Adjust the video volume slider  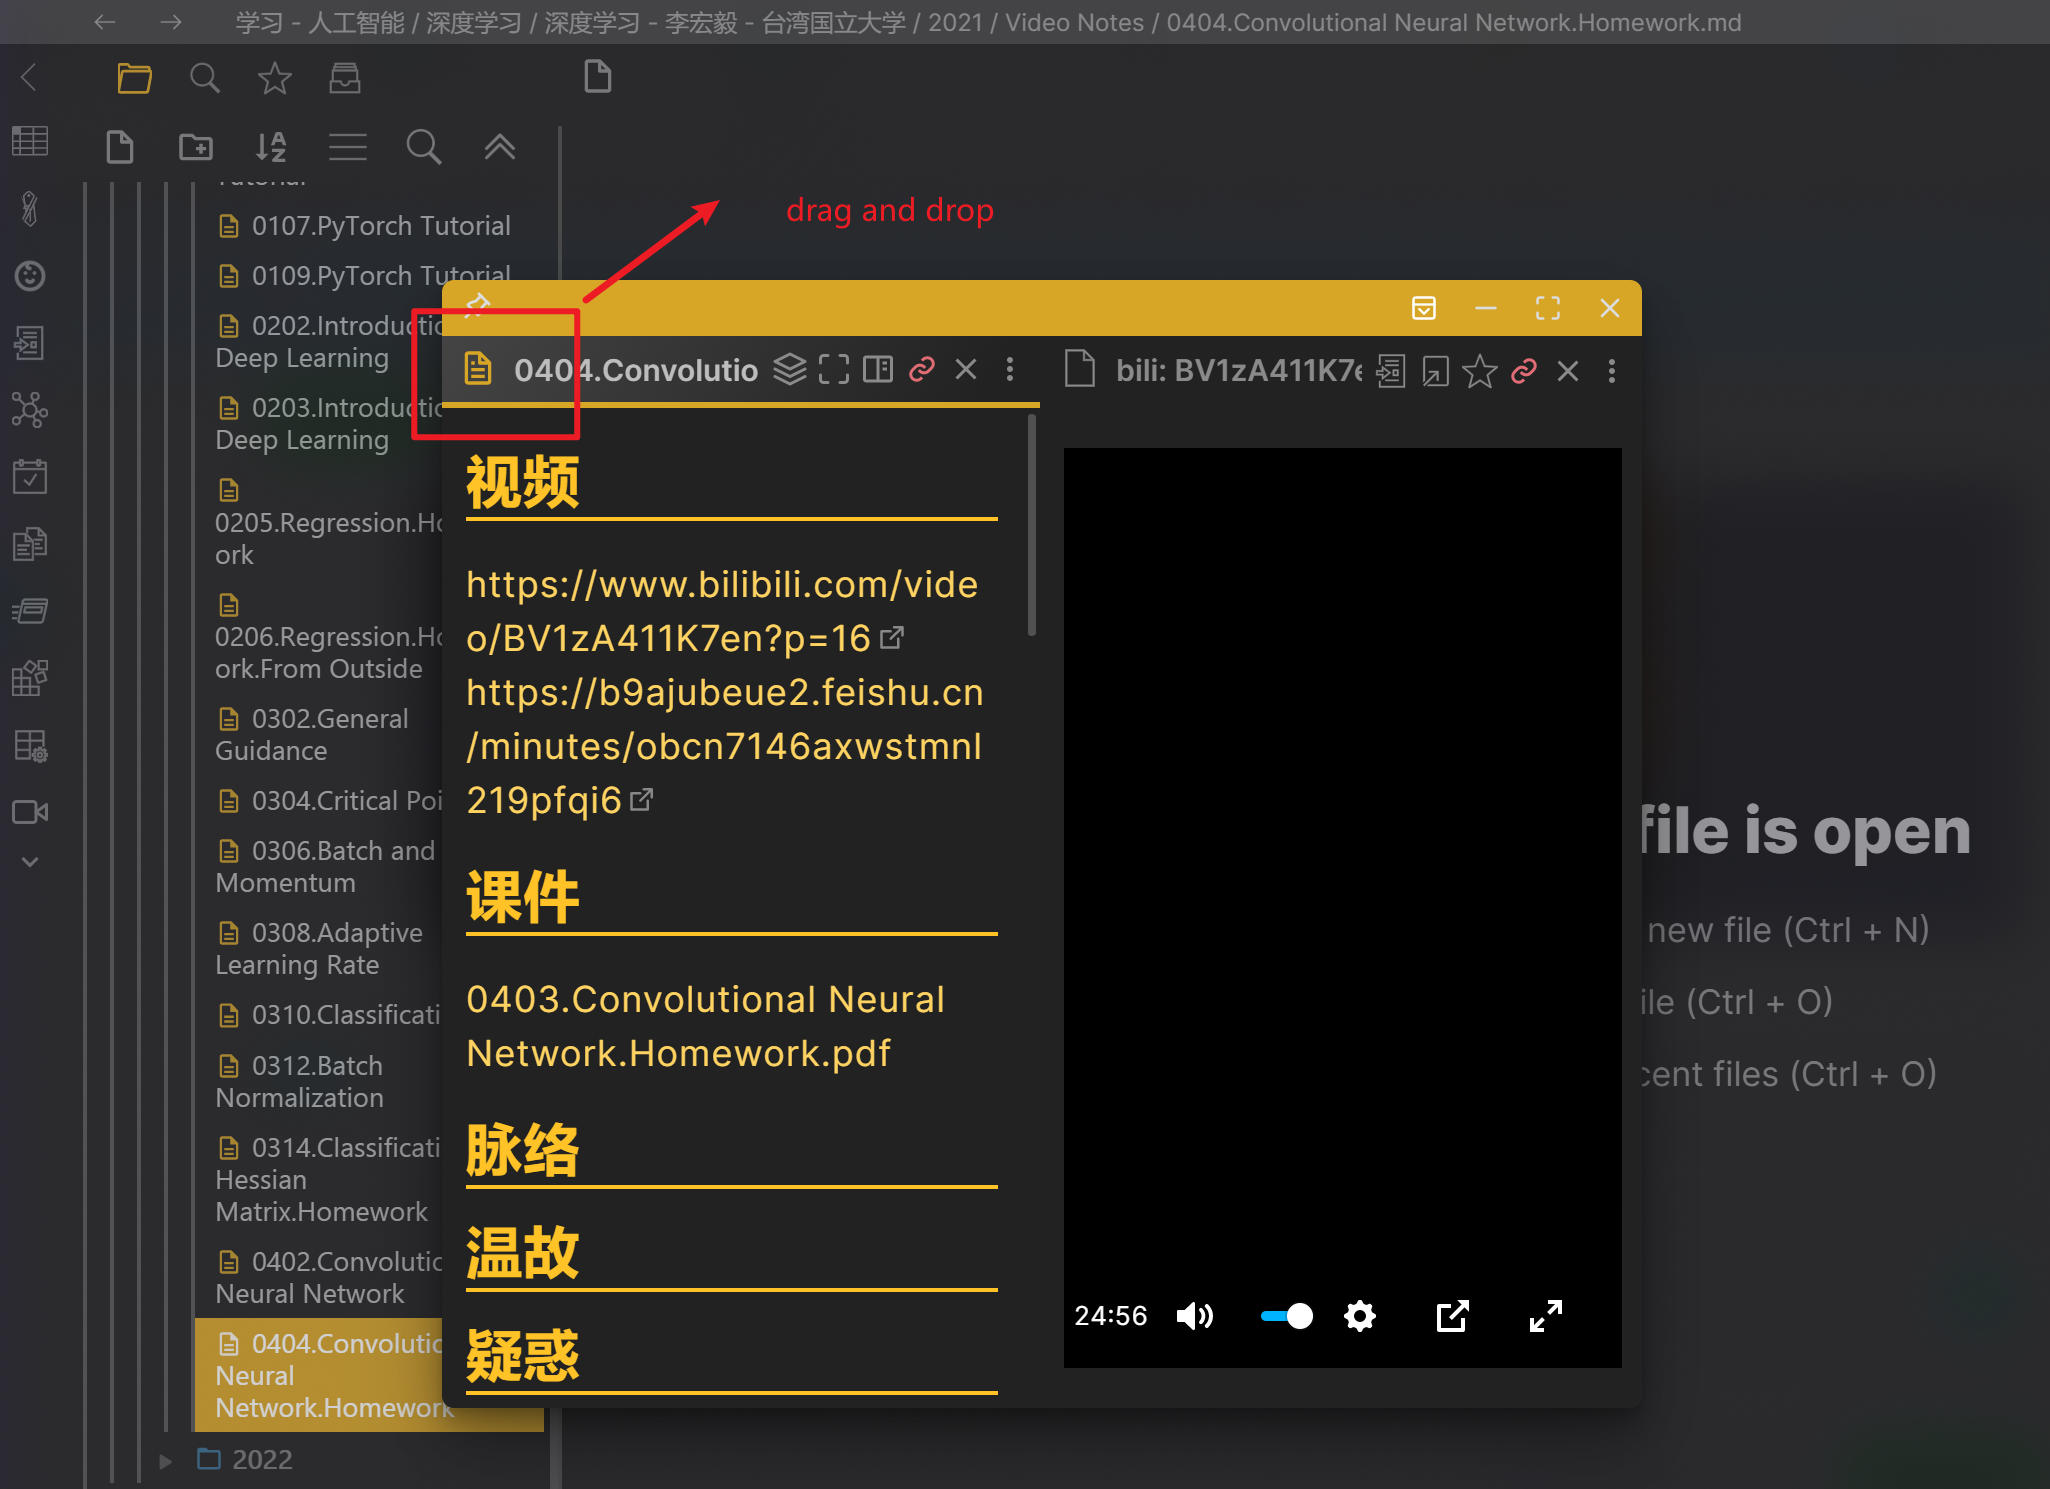(x=1287, y=1316)
